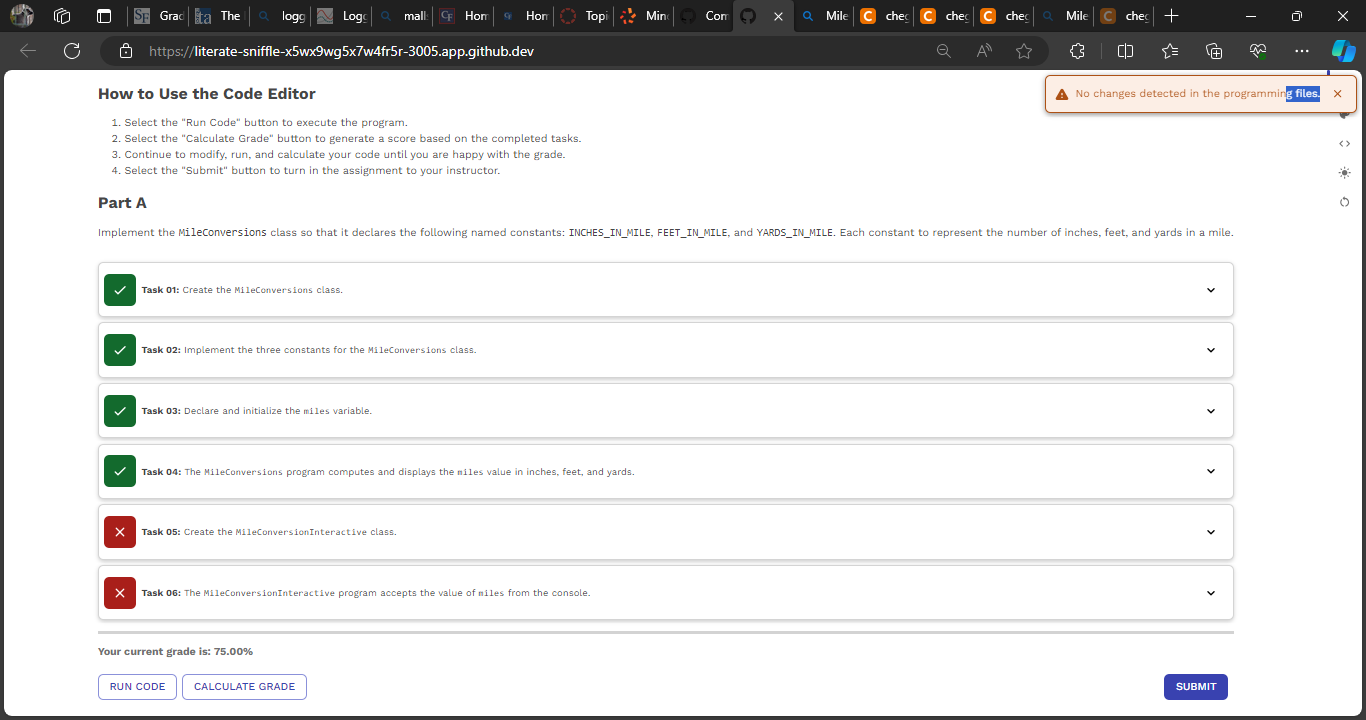The height and width of the screenshot is (720, 1366).
Task: Select the Minecraft browser tab
Action: click(x=643, y=16)
